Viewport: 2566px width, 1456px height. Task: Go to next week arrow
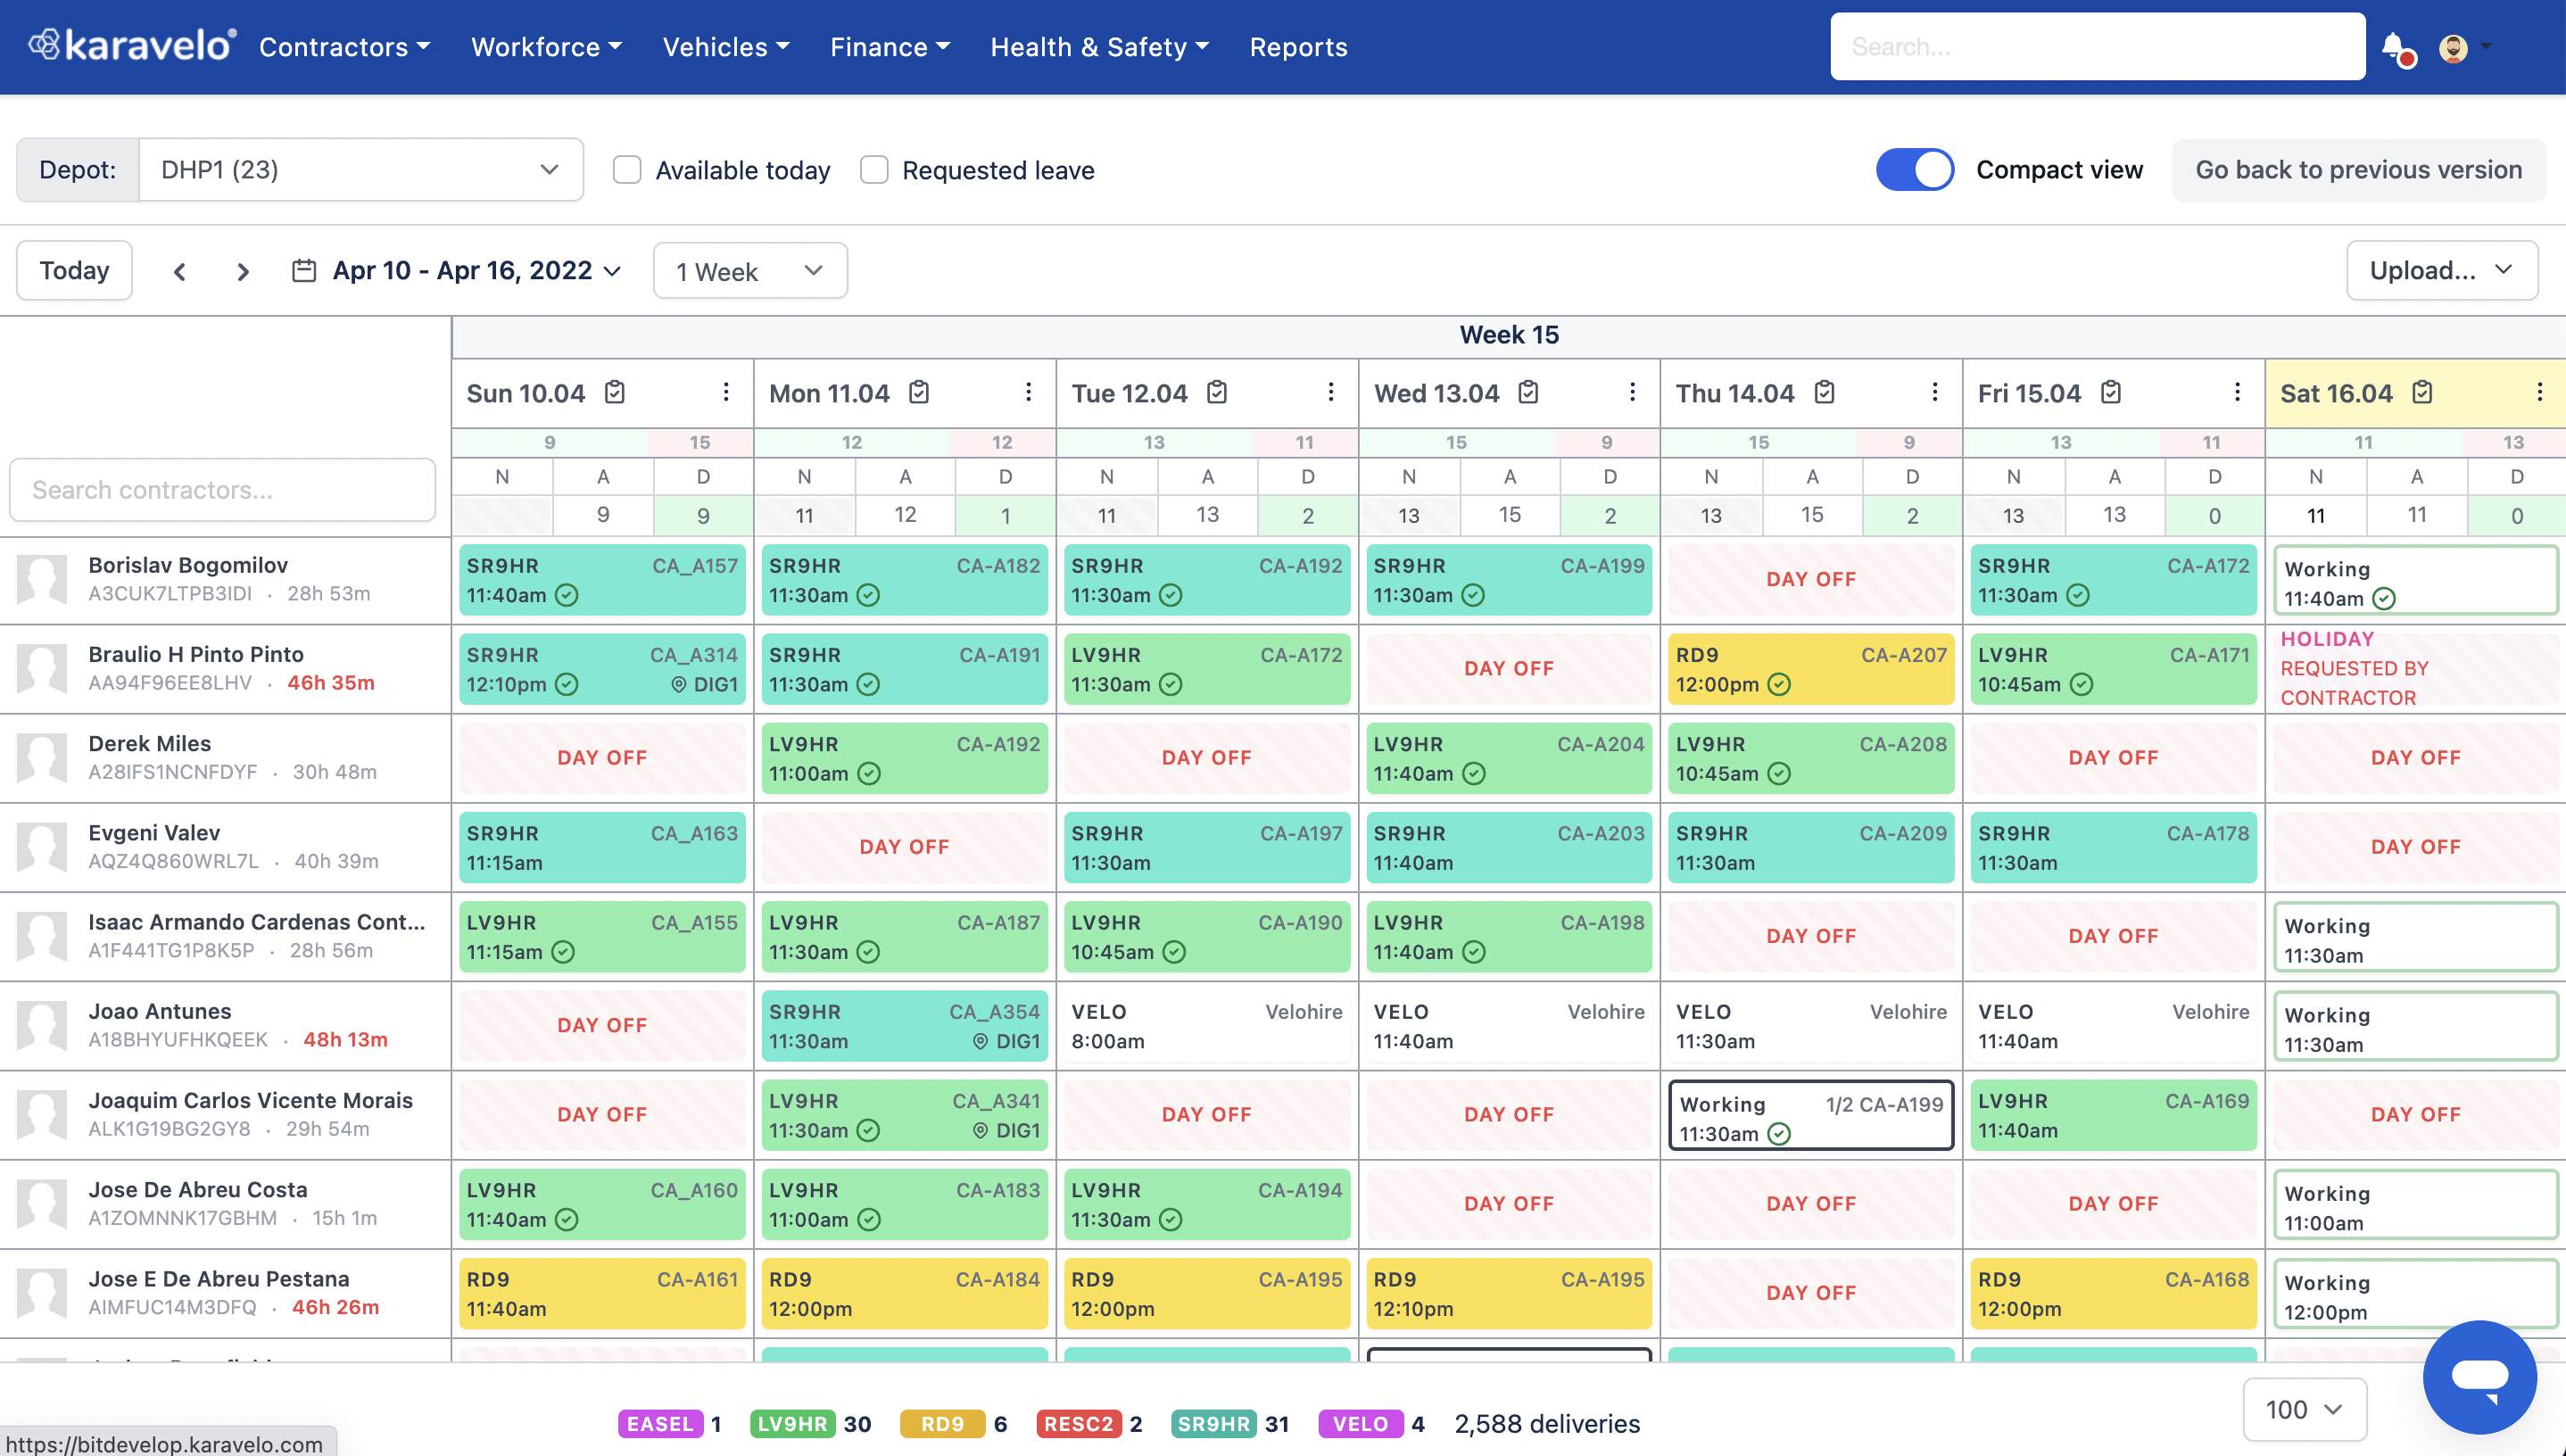pyautogui.click(x=242, y=271)
